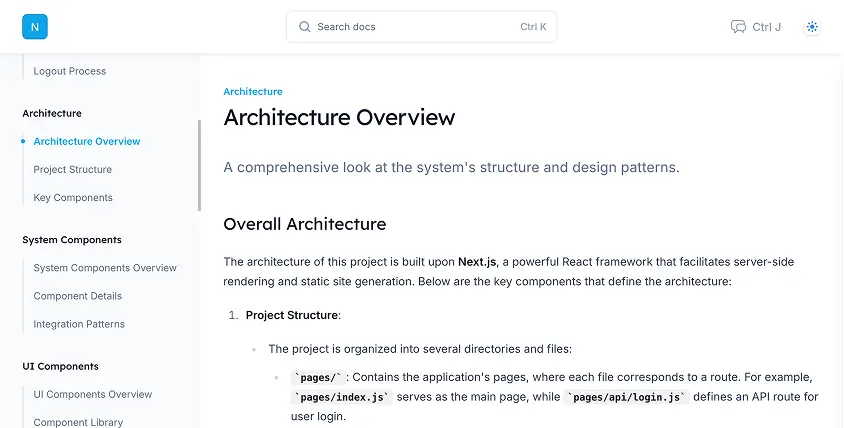The height and width of the screenshot is (428, 844).
Task: Go to Key Components page
Action: pos(73,198)
